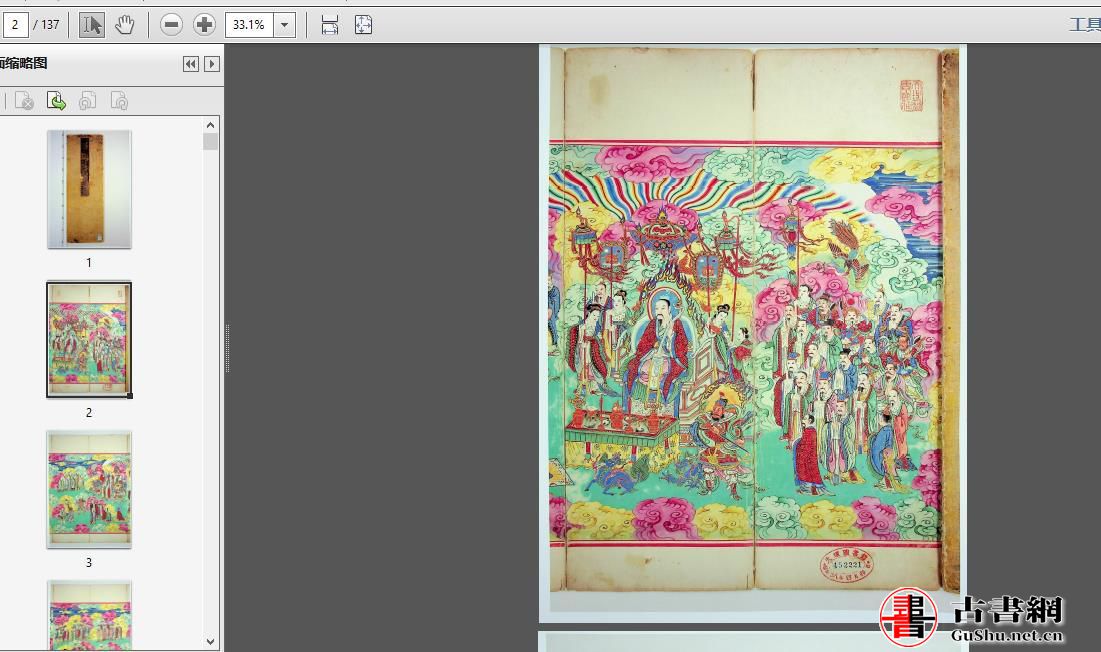The image size is (1101, 652).
Task: Select the text selection cursor tool
Action: coord(91,25)
